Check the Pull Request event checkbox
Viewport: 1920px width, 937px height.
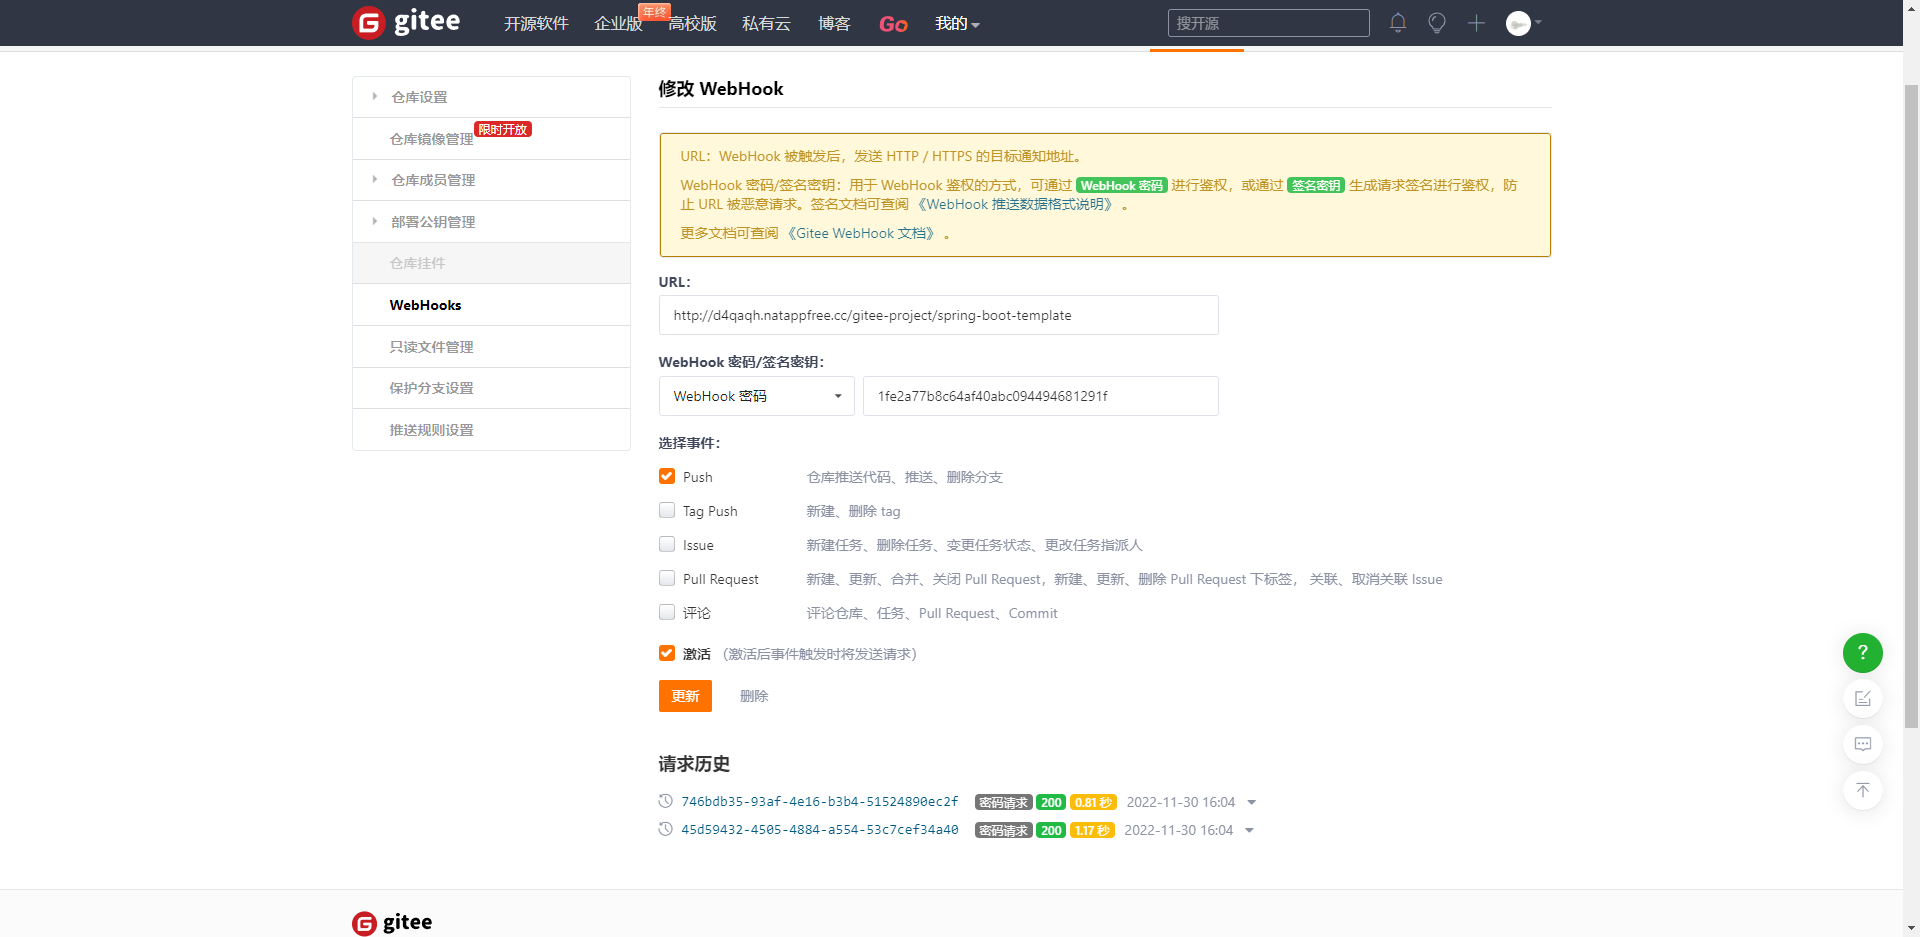point(667,578)
